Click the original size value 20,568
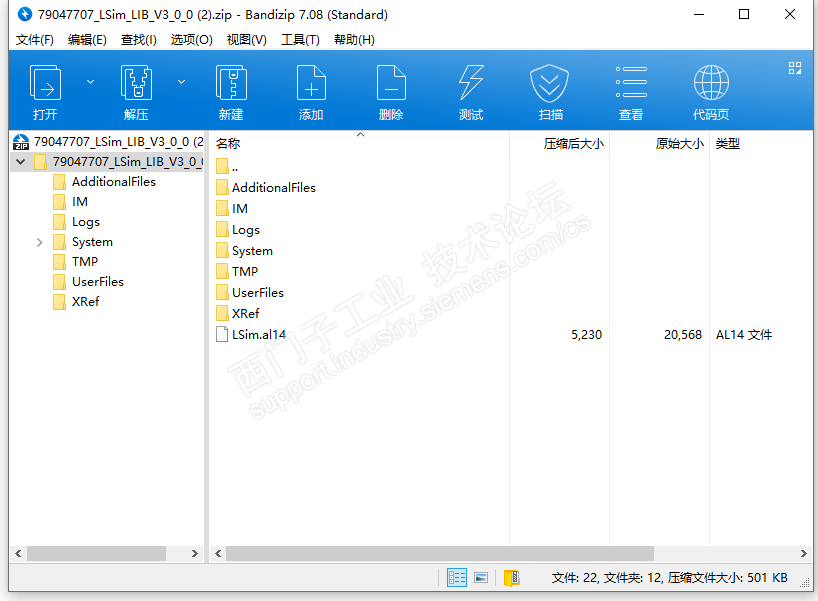The width and height of the screenshot is (818, 601). [683, 334]
